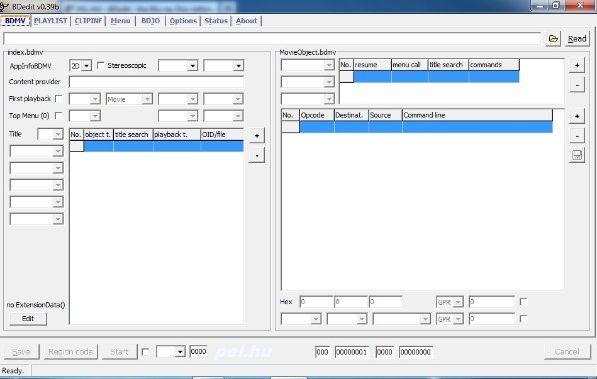Click the 'Command line' column header

click(x=477, y=115)
